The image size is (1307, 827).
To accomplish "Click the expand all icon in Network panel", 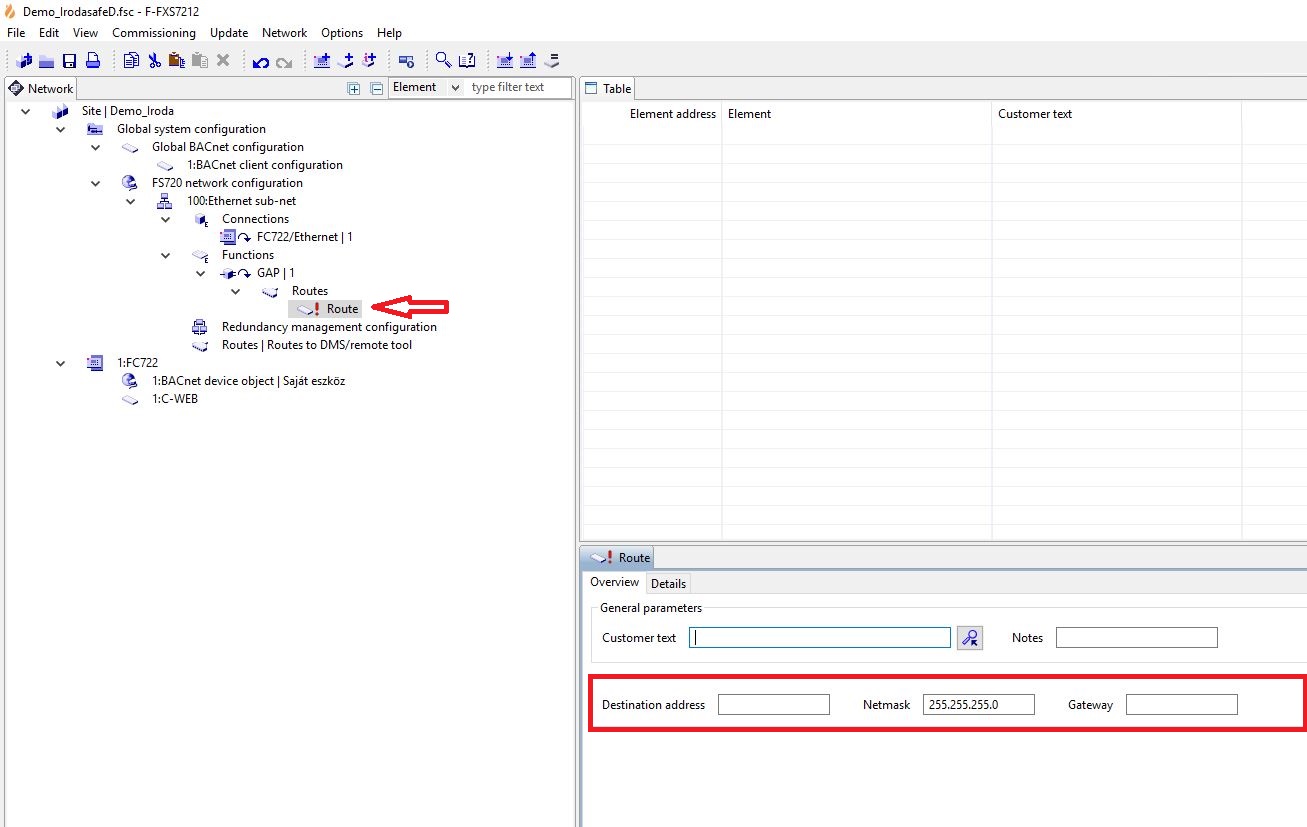I will point(354,88).
